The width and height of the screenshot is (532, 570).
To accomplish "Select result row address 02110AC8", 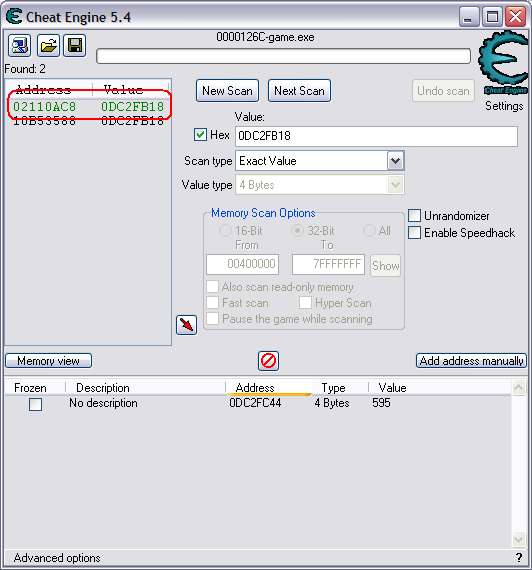I will coord(88,107).
